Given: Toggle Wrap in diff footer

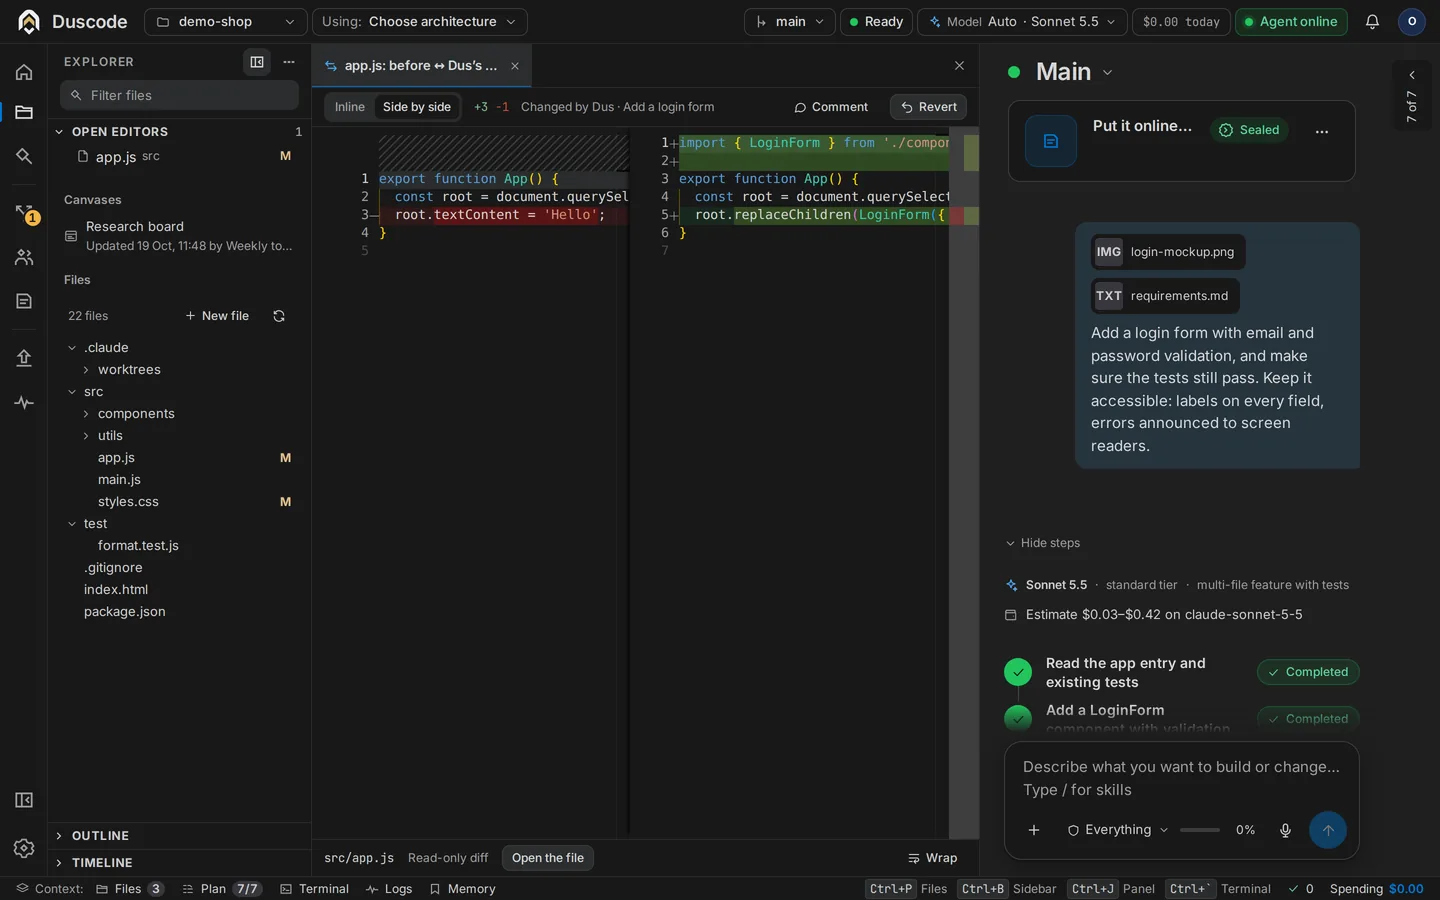Looking at the screenshot, I should tap(932, 858).
